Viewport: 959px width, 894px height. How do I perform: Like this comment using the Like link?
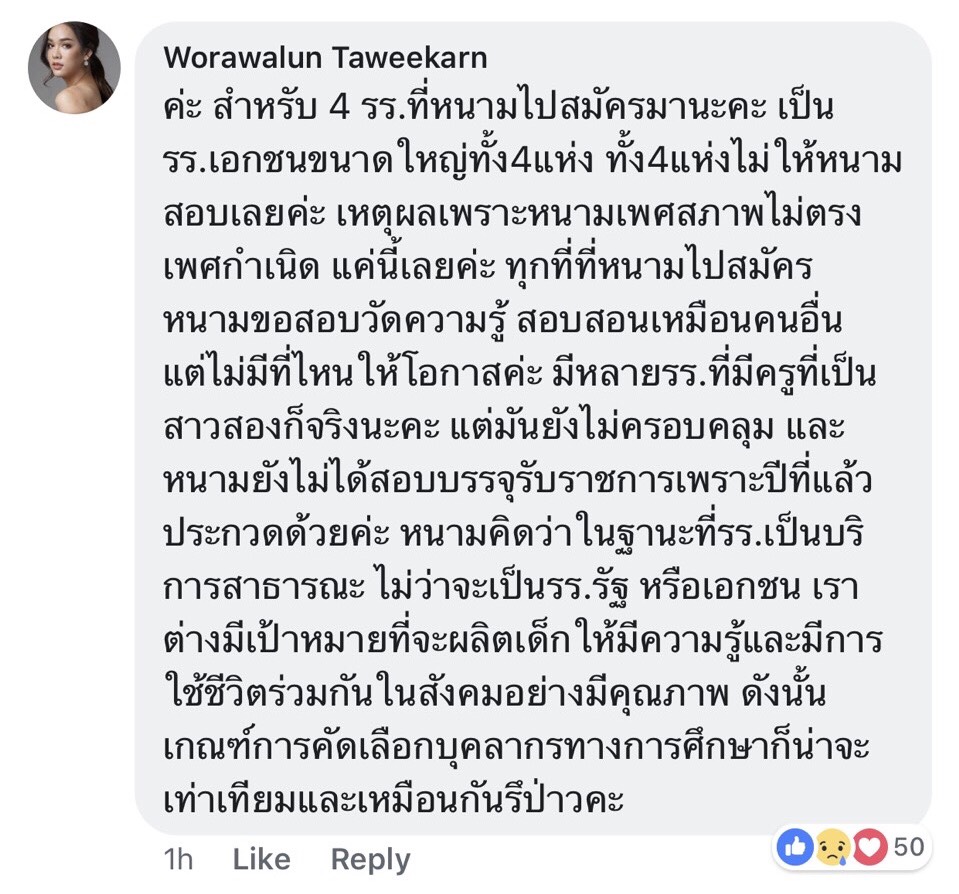262,859
